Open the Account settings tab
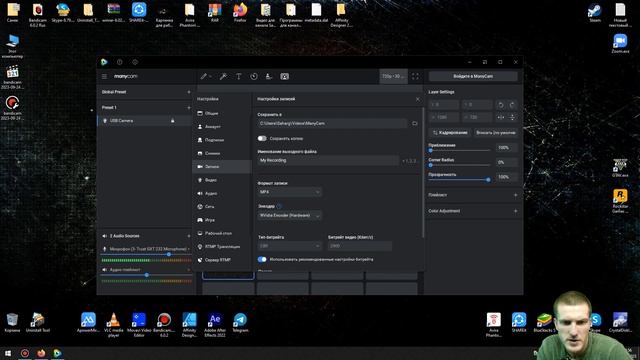640x360 pixels. click(x=222, y=127)
